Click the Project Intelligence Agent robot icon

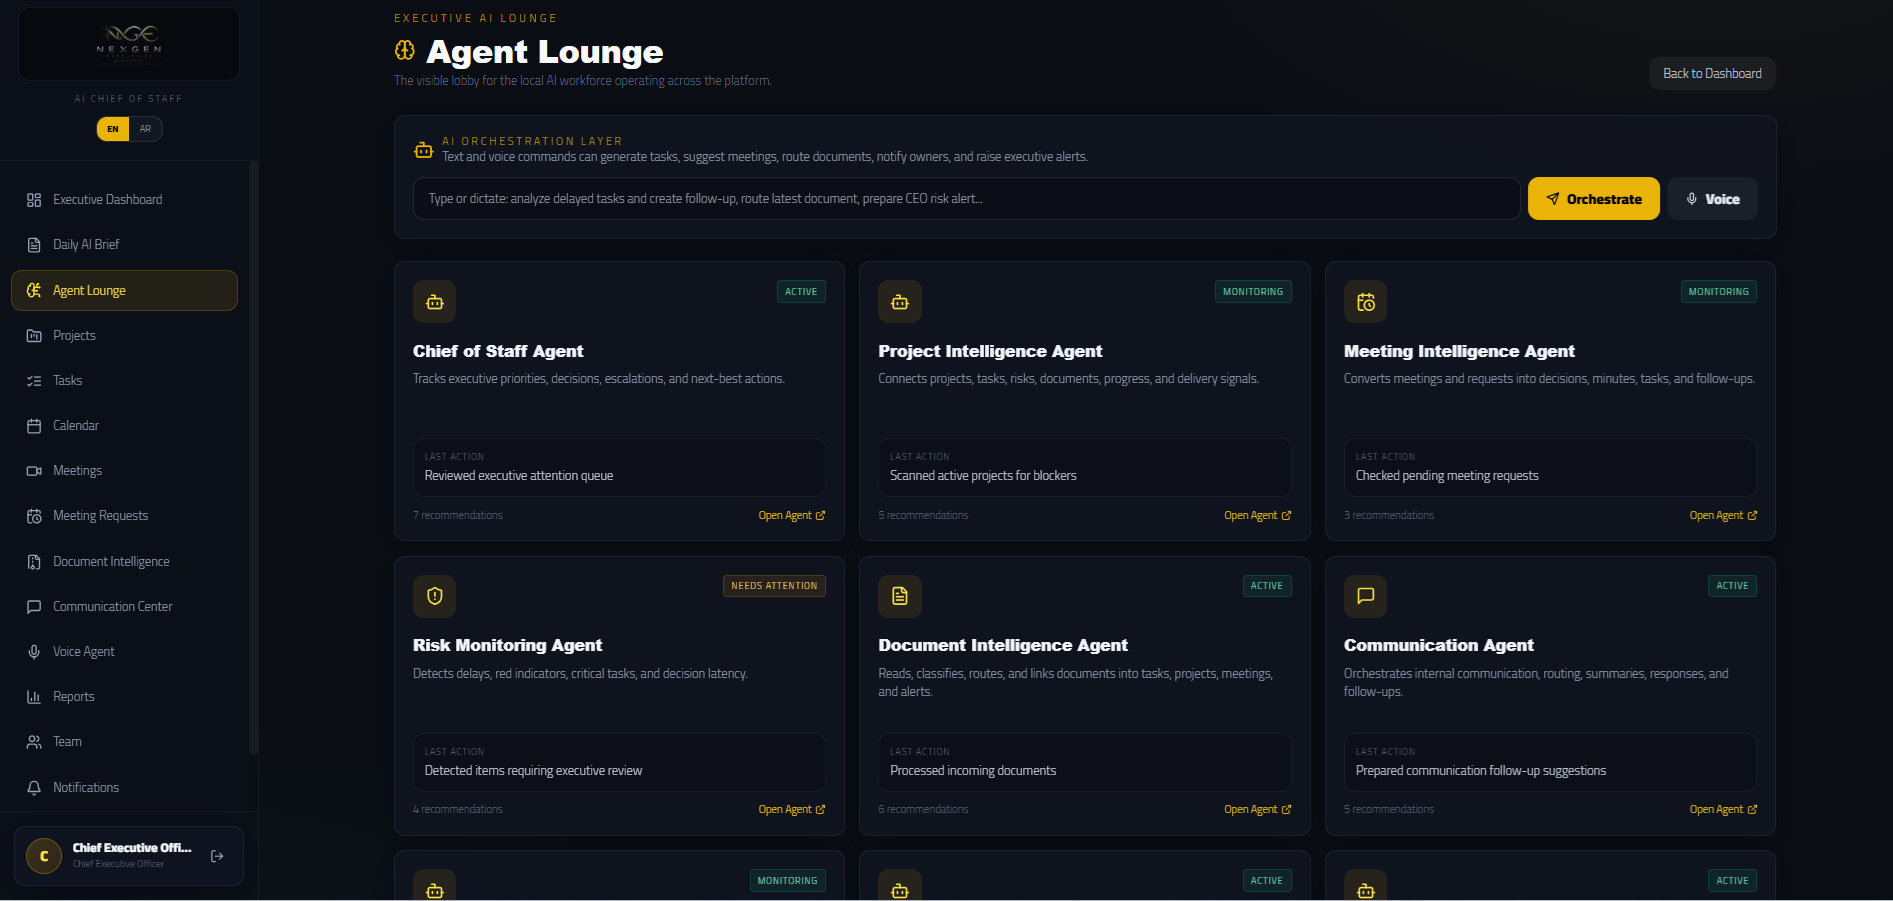(899, 302)
